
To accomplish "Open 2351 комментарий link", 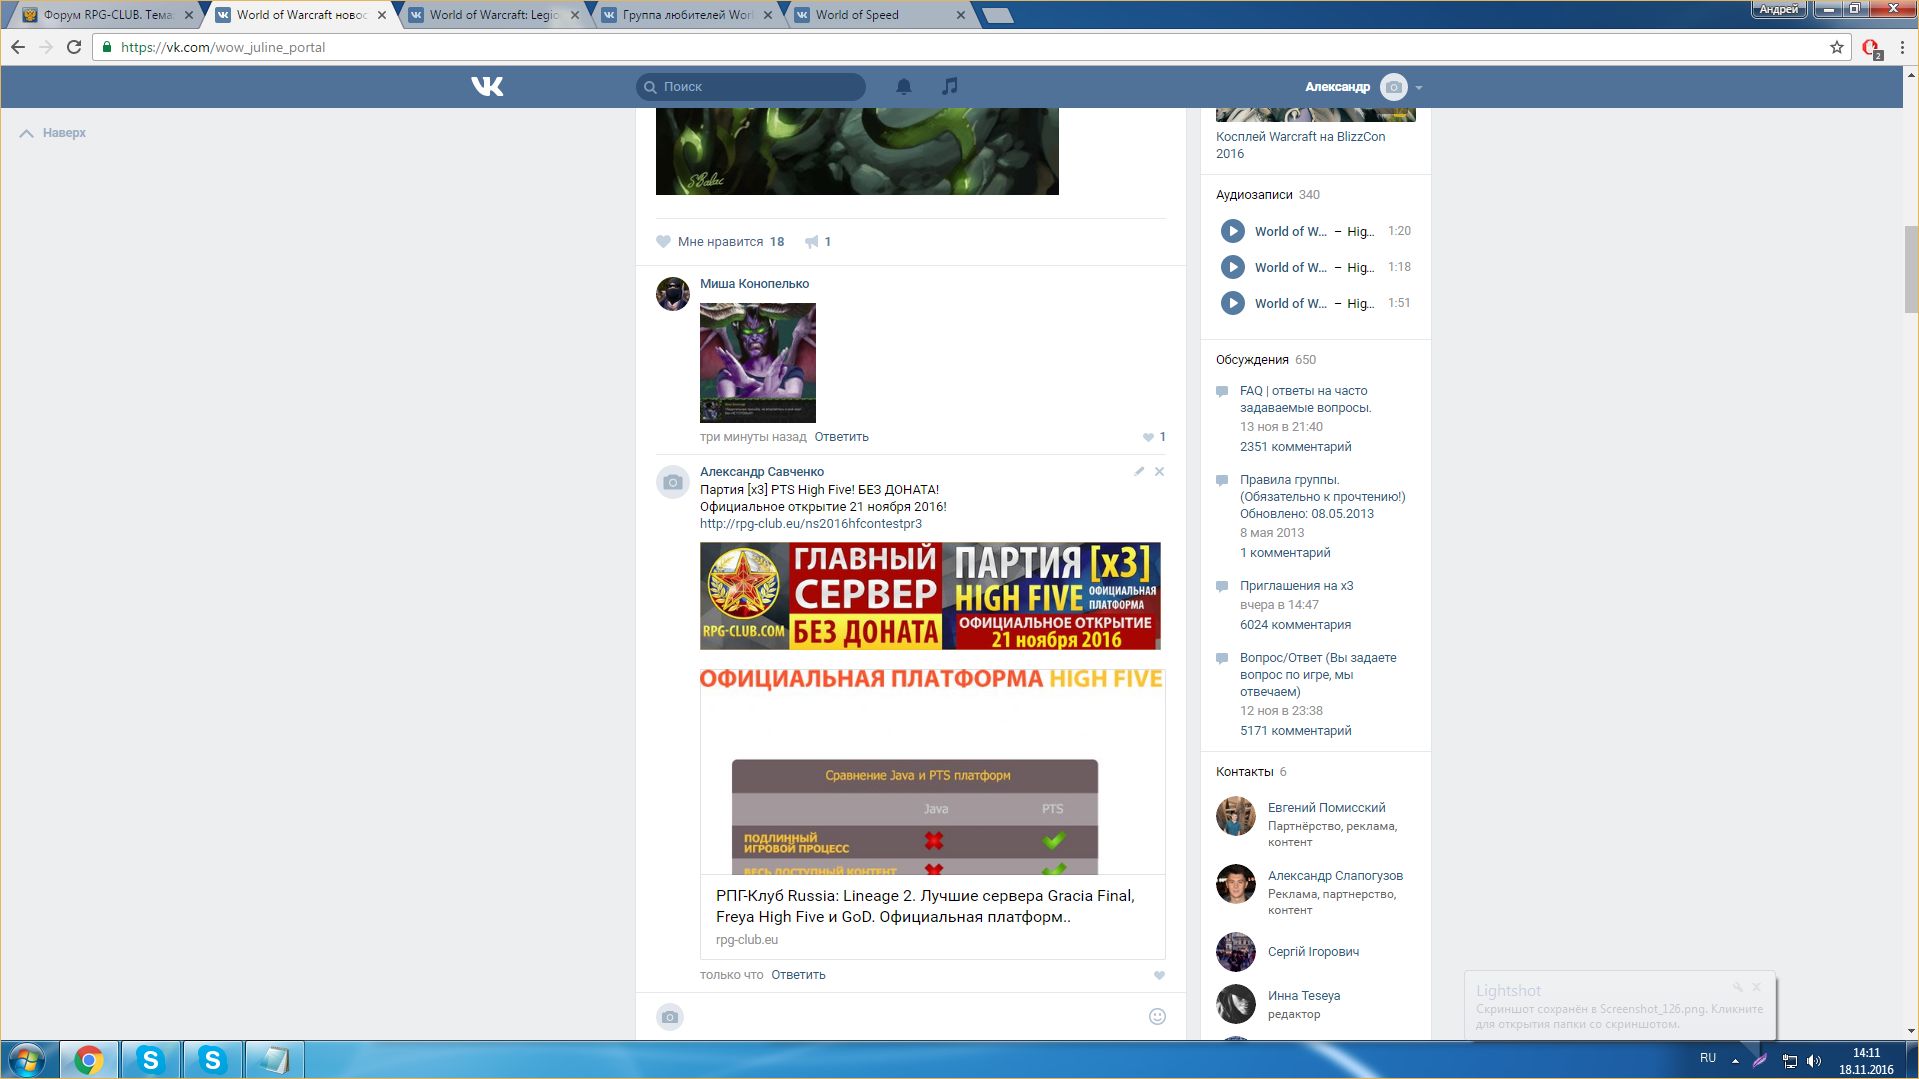I will pyautogui.click(x=1295, y=447).
